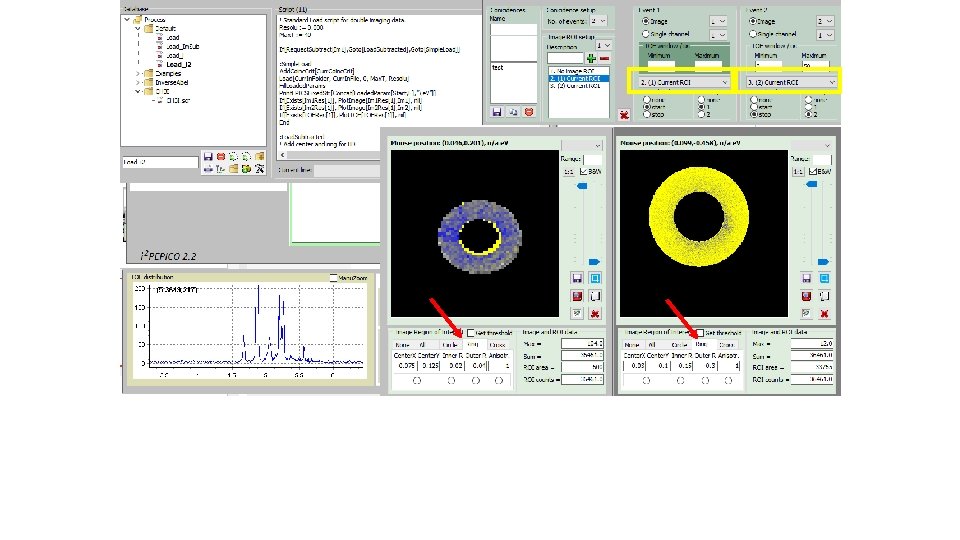
Task: Click the blue square icon in left image panel
Action: (594, 279)
